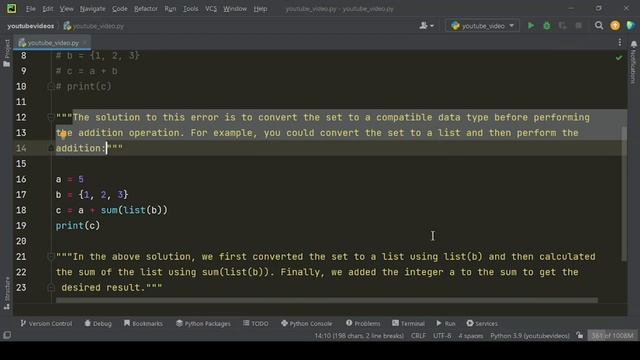Open the Project tool window
The width and height of the screenshot is (640, 360).
click(7, 53)
